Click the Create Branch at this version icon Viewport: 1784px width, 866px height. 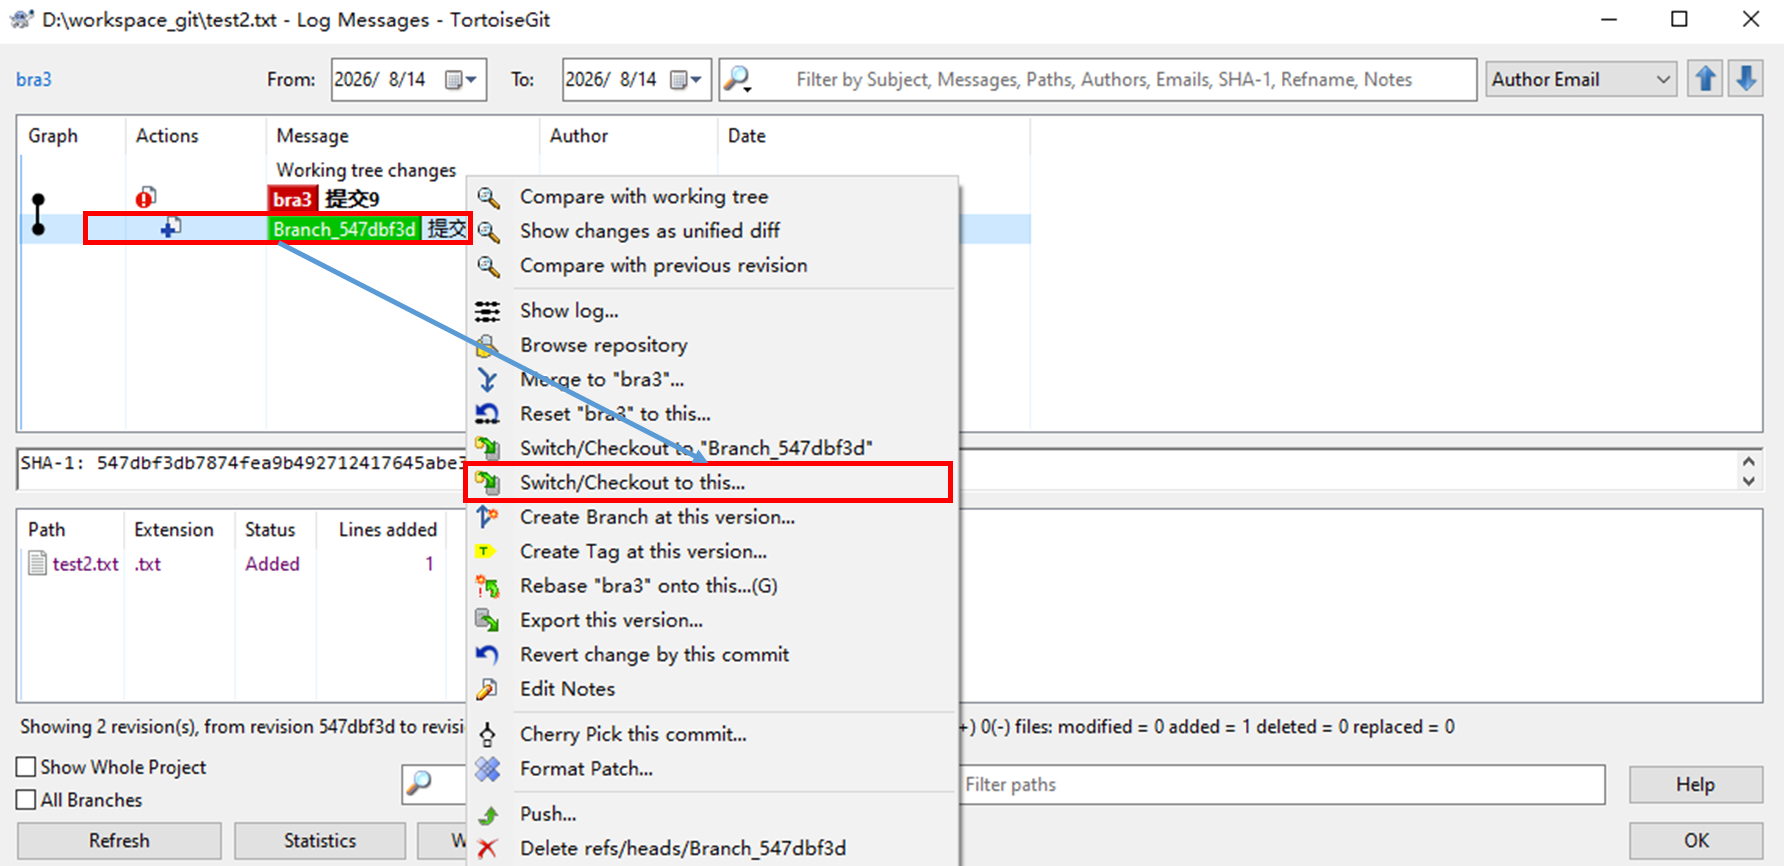point(488,517)
